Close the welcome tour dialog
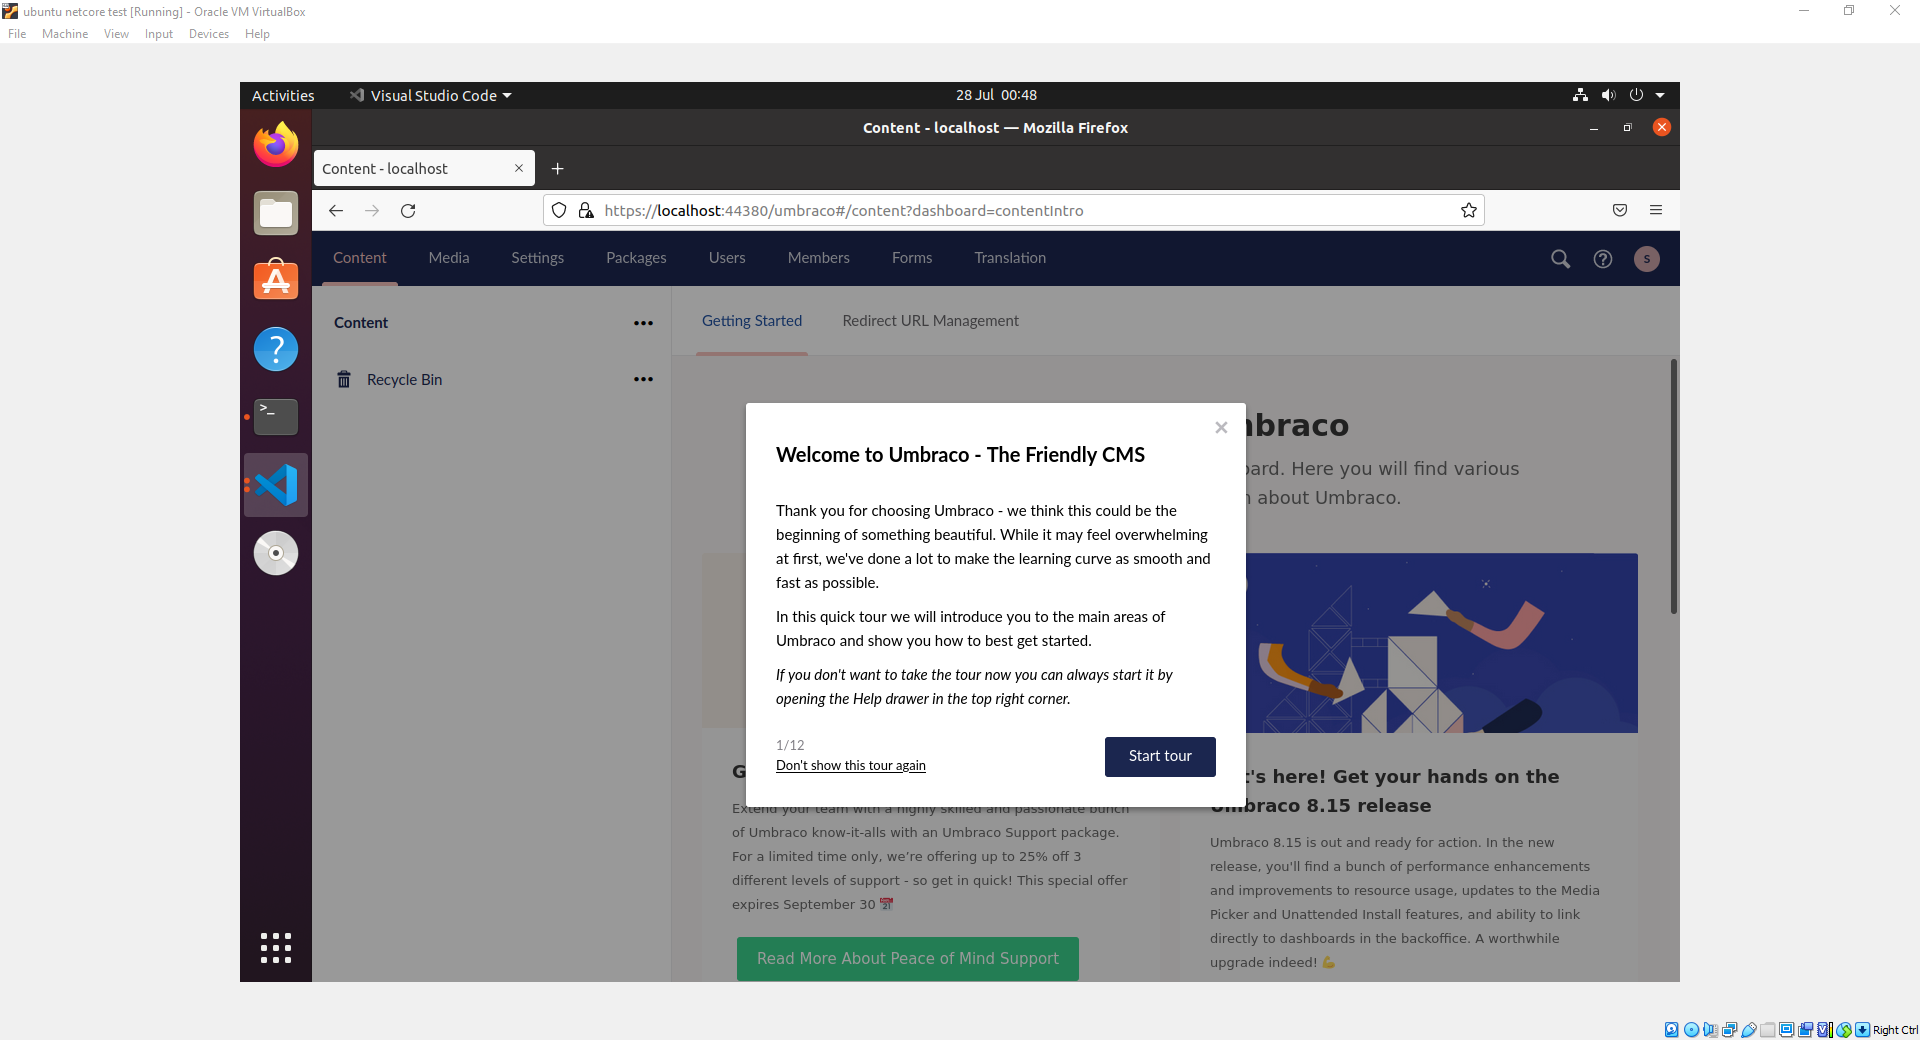The width and height of the screenshot is (1920, 1040). click(x=1221, y=428)
